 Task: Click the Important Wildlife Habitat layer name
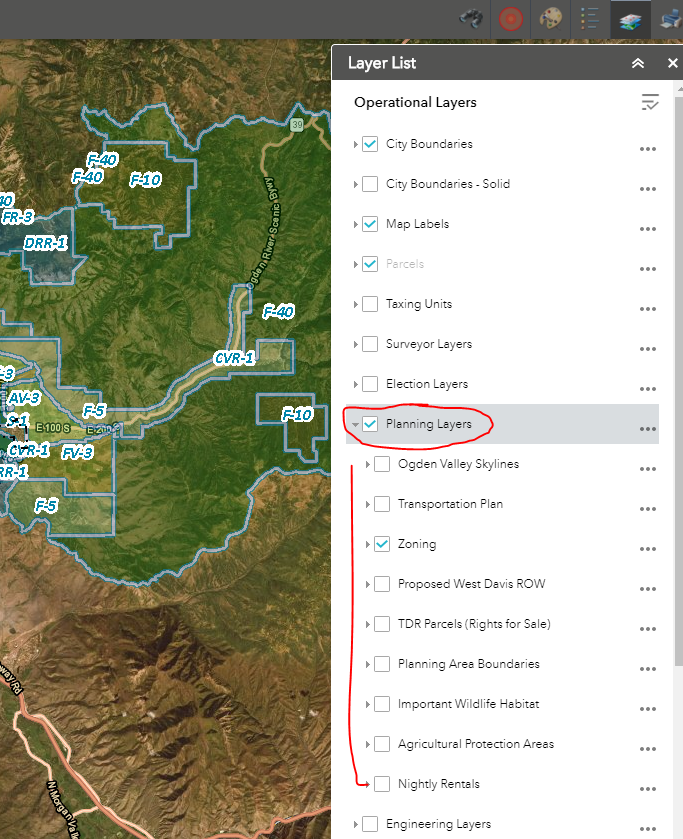click(468, 704)
